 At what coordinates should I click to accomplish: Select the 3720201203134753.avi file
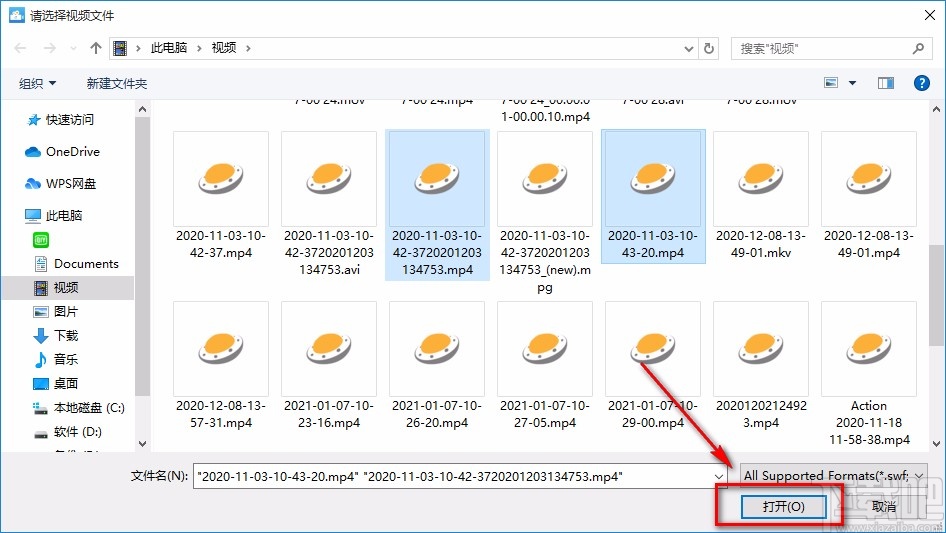[329, 203]
